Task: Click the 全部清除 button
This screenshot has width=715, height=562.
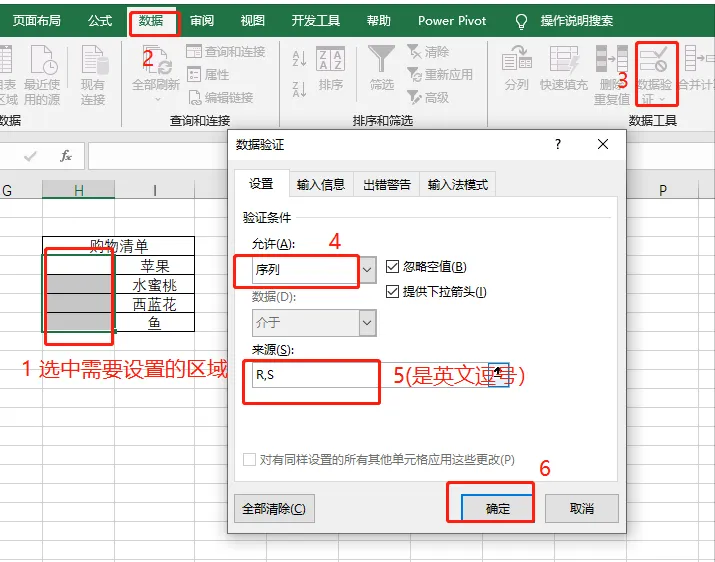Action: coord(274,508)
